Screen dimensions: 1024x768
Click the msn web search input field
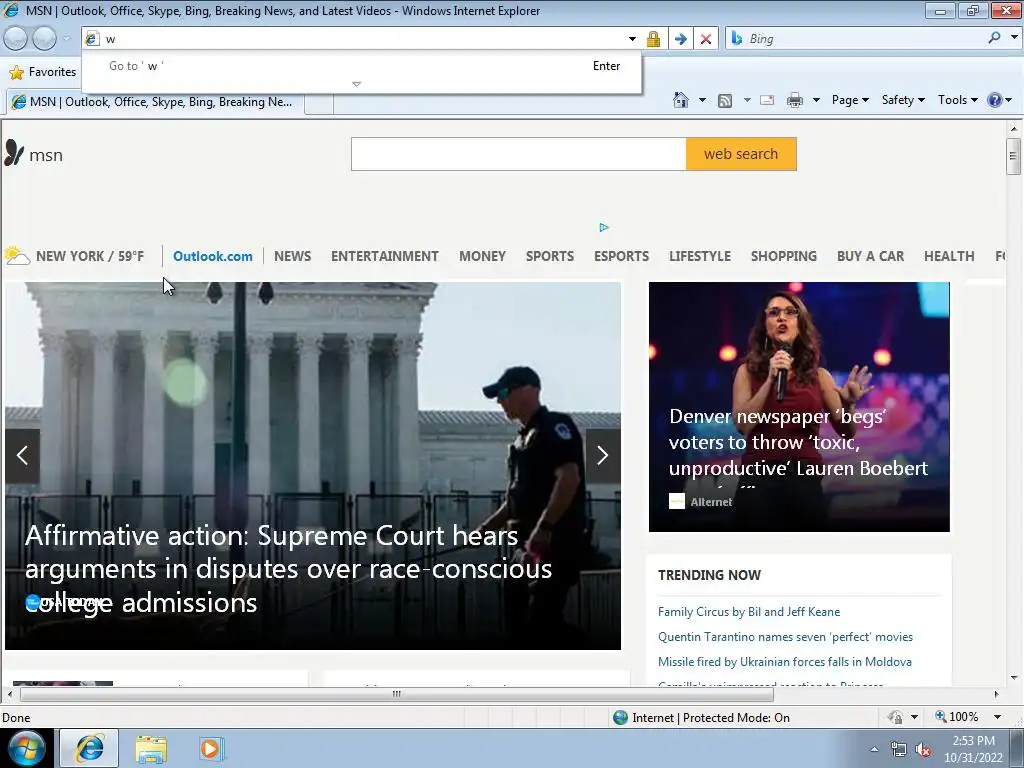[x=519, y=154]
